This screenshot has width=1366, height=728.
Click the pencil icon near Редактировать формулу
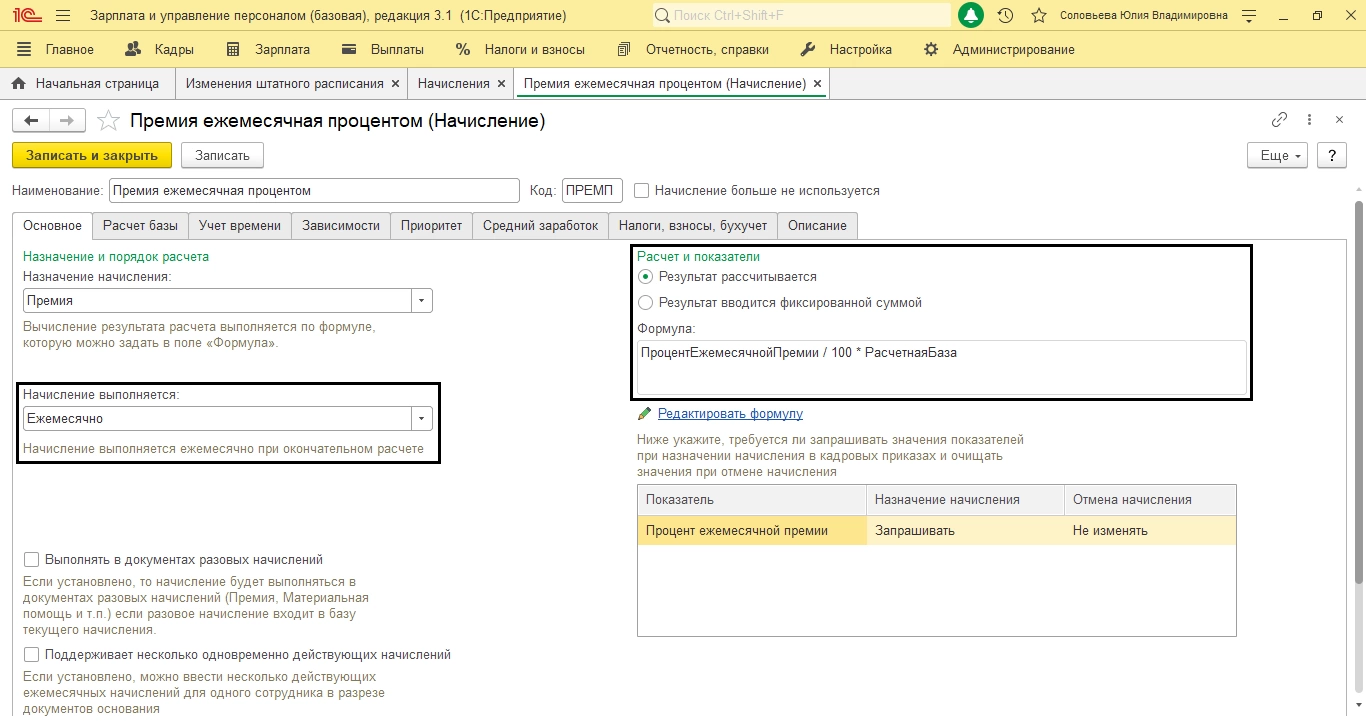pyautogui.click(x=645, y=413)
